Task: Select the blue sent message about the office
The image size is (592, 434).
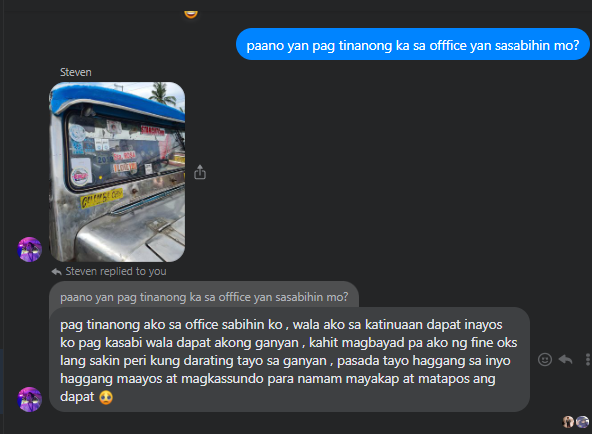Action: click(x=413, y=44)
